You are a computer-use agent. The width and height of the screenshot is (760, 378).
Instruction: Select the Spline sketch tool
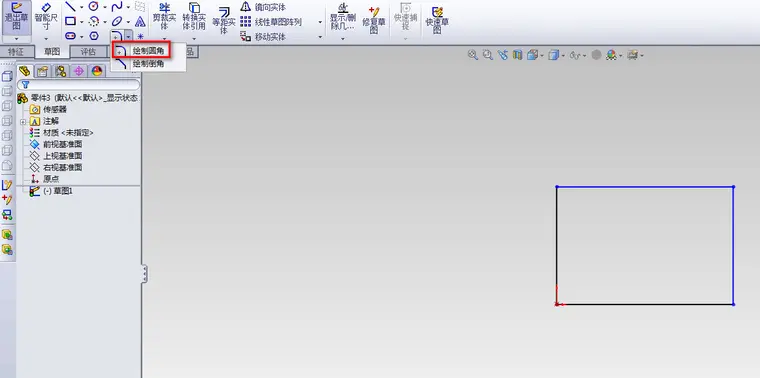117,7
